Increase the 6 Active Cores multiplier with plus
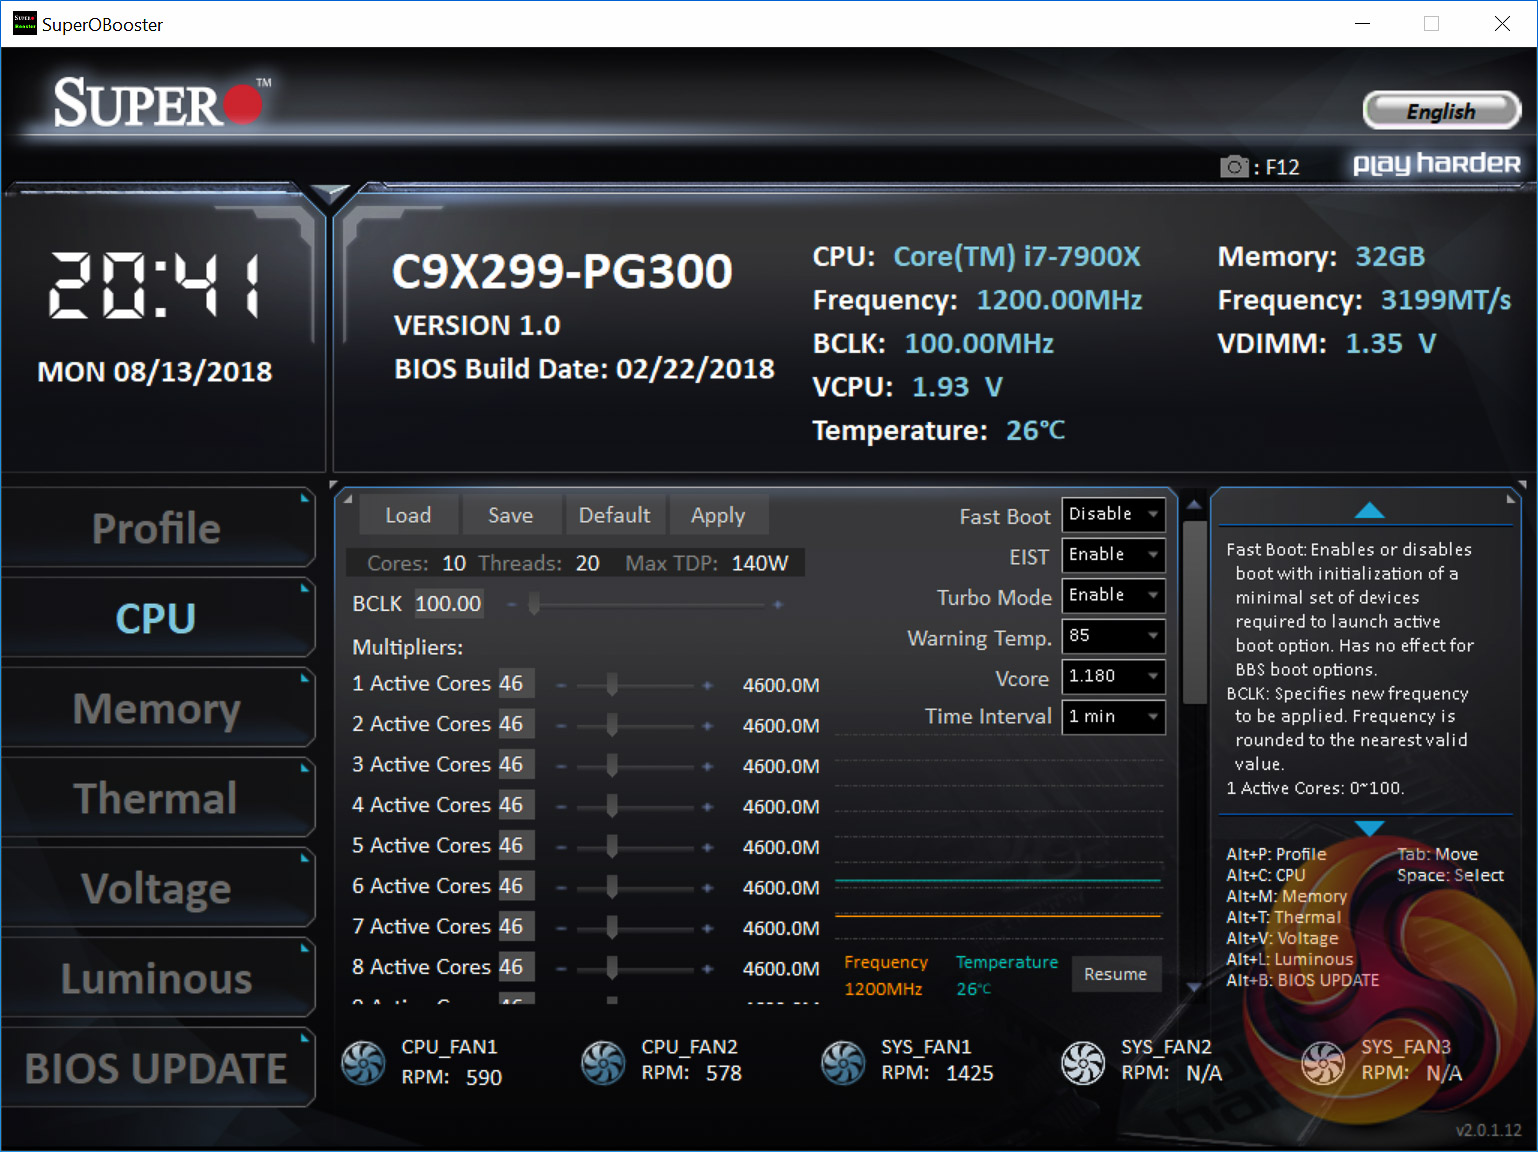 click(707, 888)
